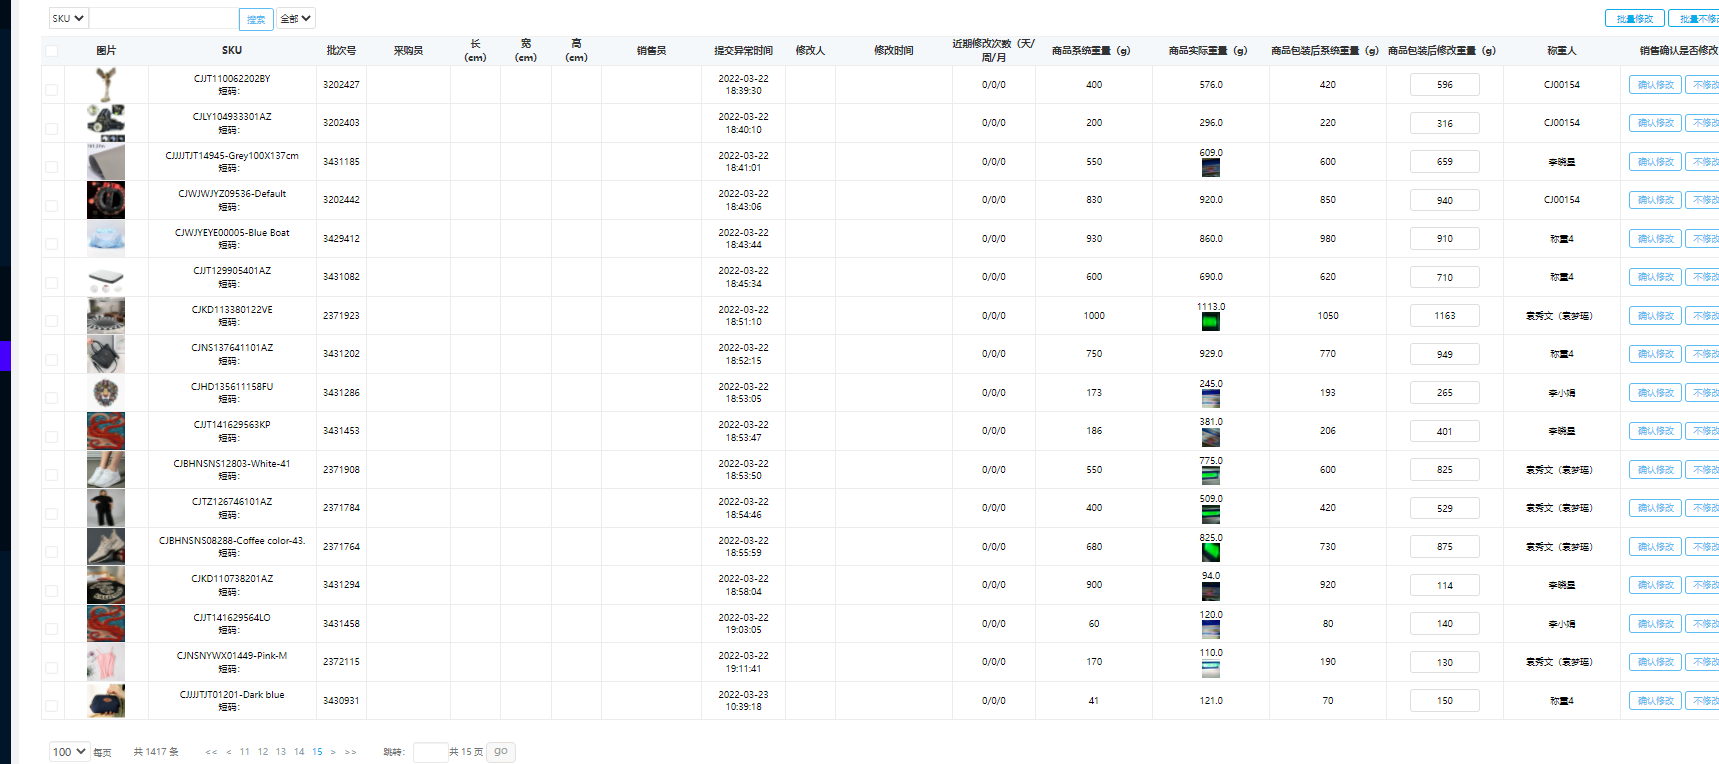Switch to page 13 in pagination
The width and height of the screenshot is (1719, 764).
[x=281, y=752]
